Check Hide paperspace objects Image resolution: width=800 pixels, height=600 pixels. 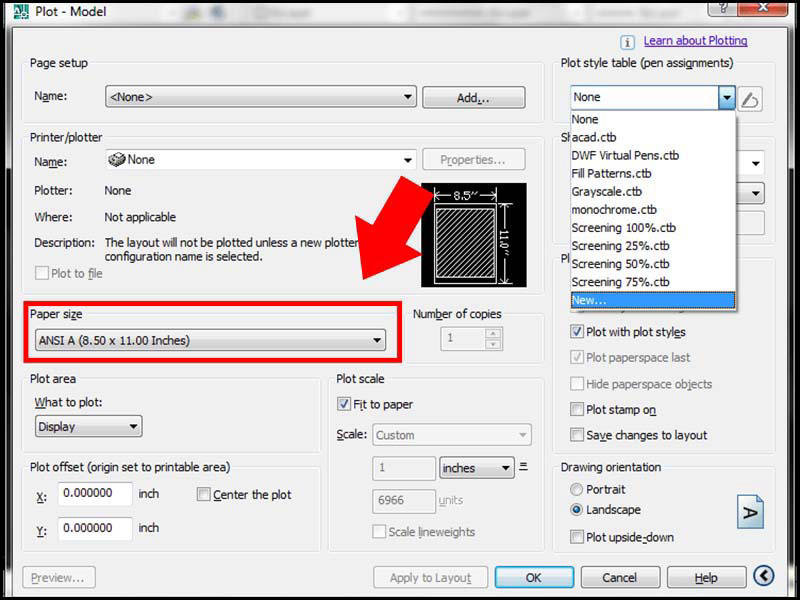[576, 383]
